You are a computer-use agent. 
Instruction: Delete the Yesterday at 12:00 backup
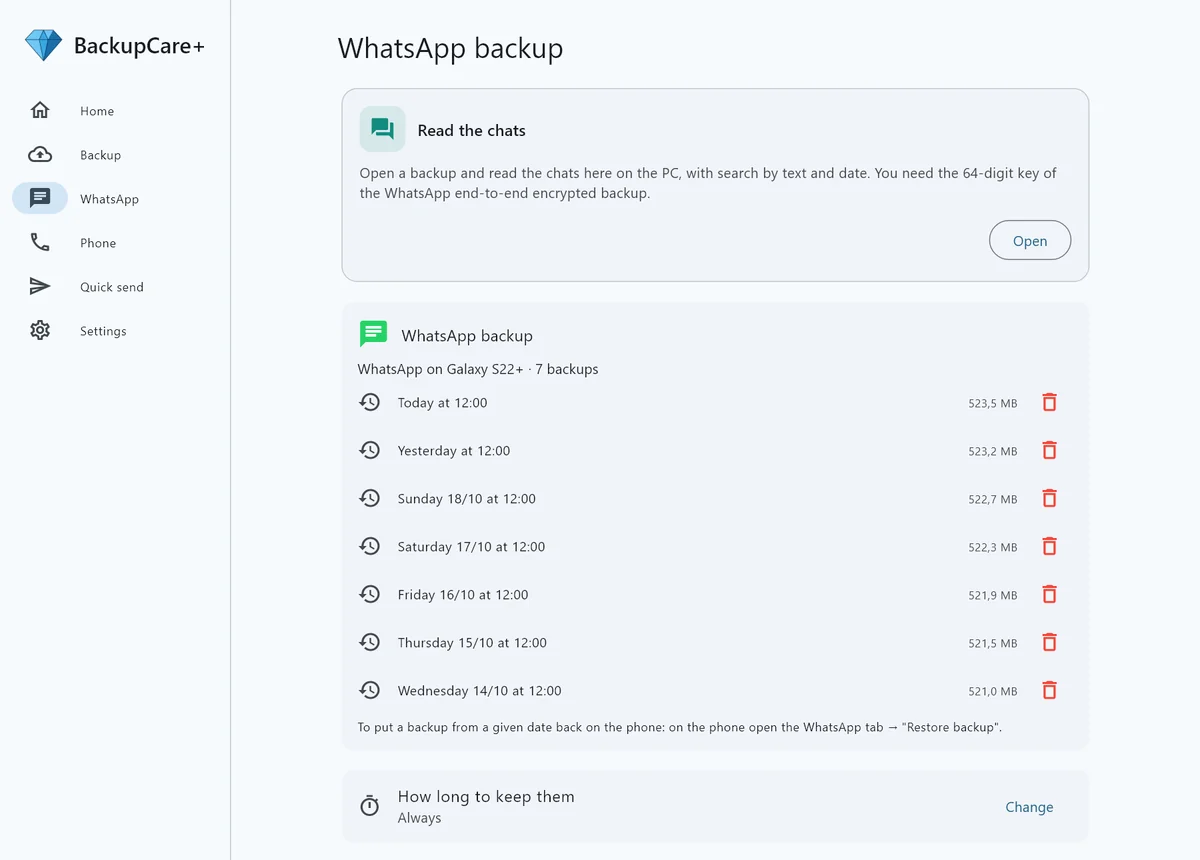(1049, 450)
